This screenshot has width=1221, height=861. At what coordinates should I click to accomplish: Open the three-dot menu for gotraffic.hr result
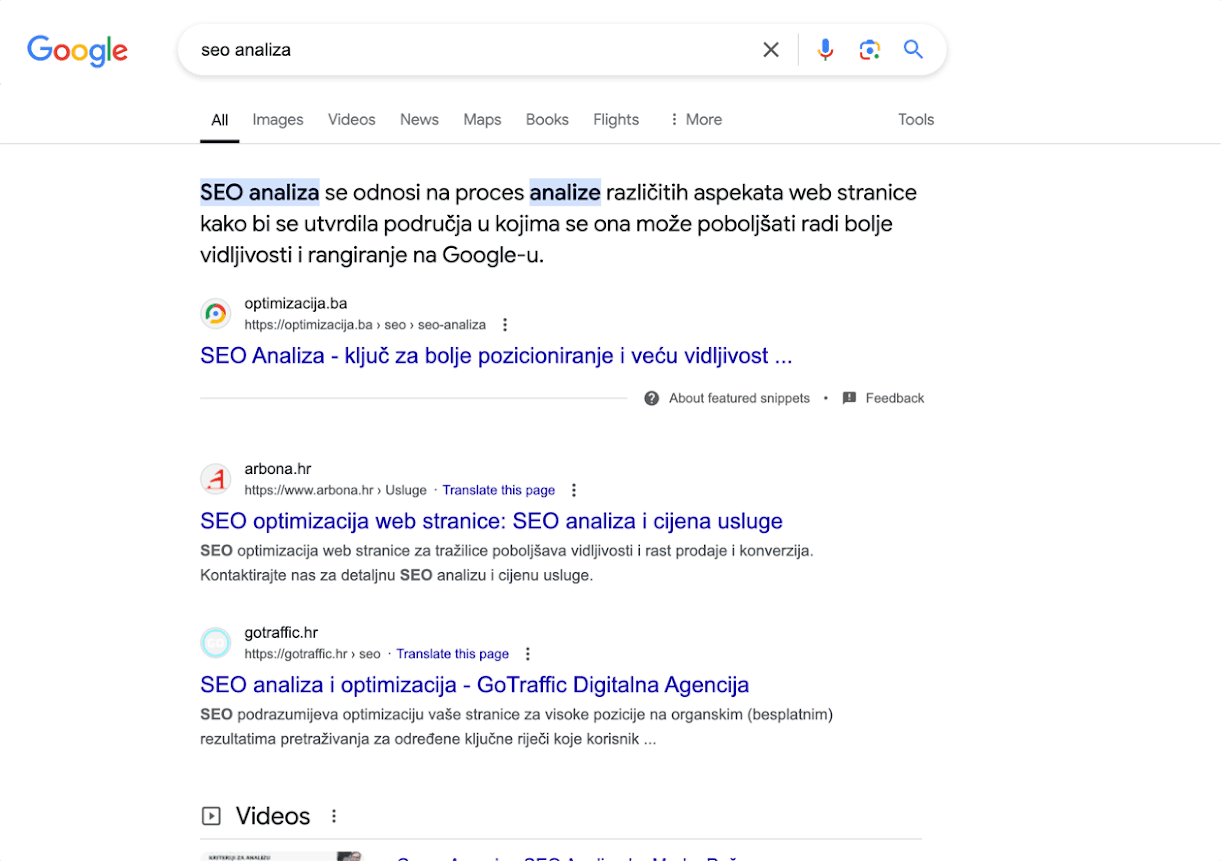[527, 654]
